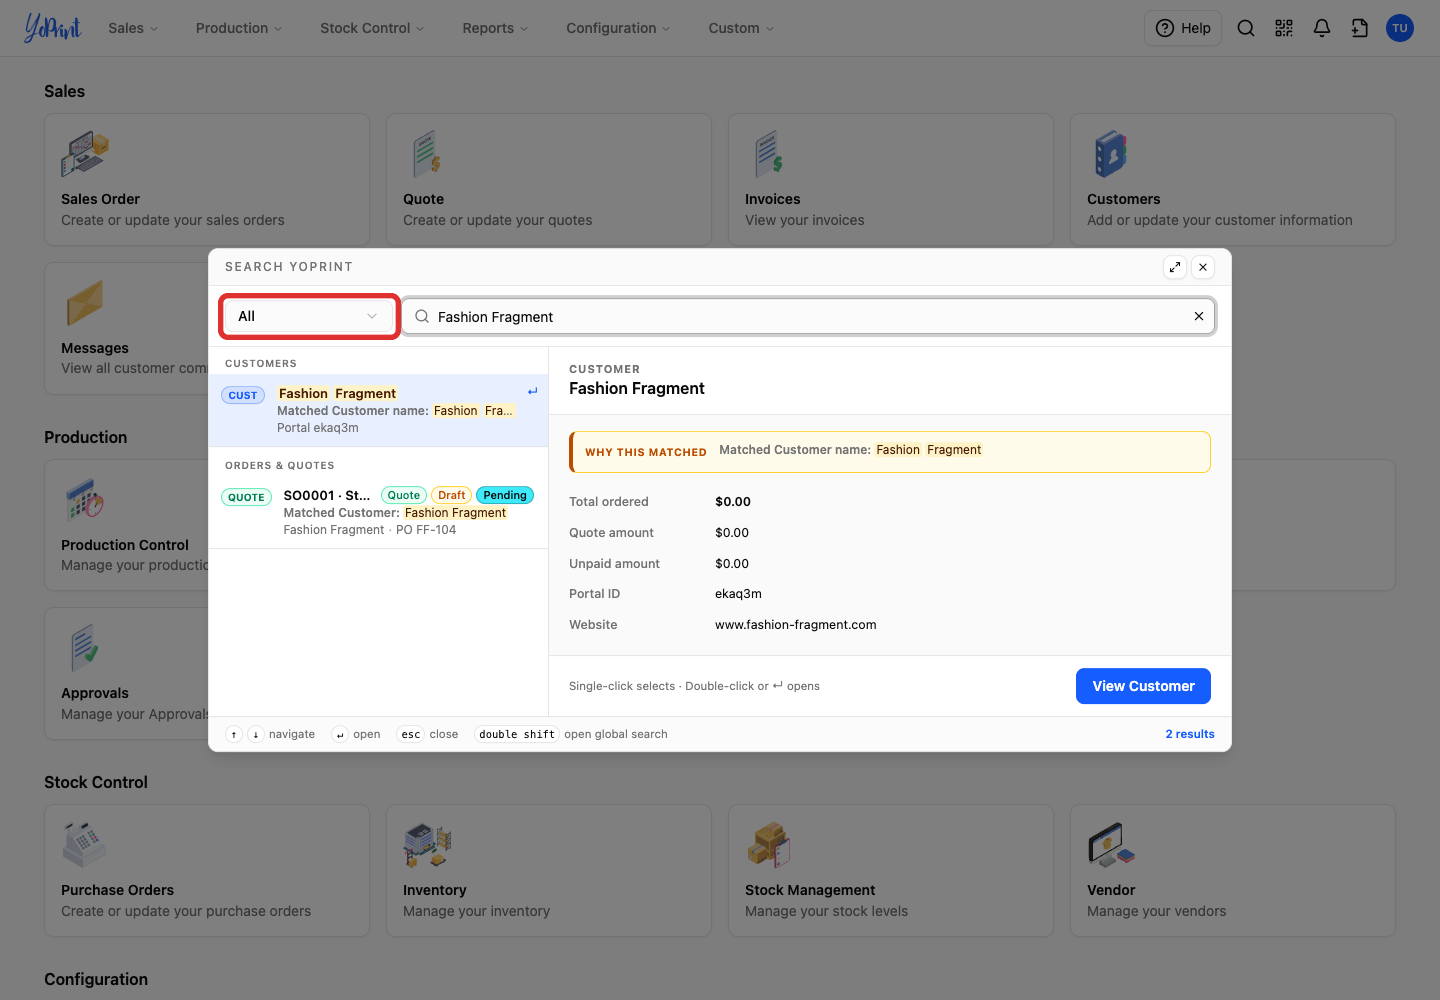Click the CUST badge on customer result
Viewport: 1440px width, 1000px height.
tap(243, 395)
